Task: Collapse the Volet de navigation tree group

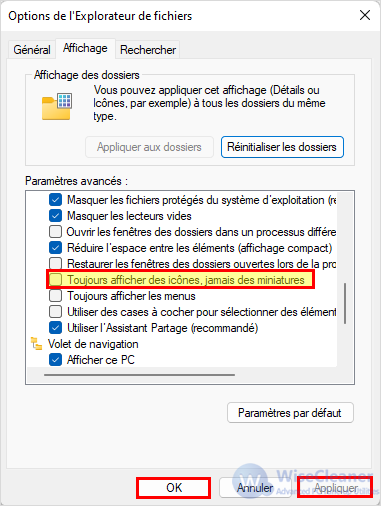Action: pyautogui.click(x=93, y=344)
